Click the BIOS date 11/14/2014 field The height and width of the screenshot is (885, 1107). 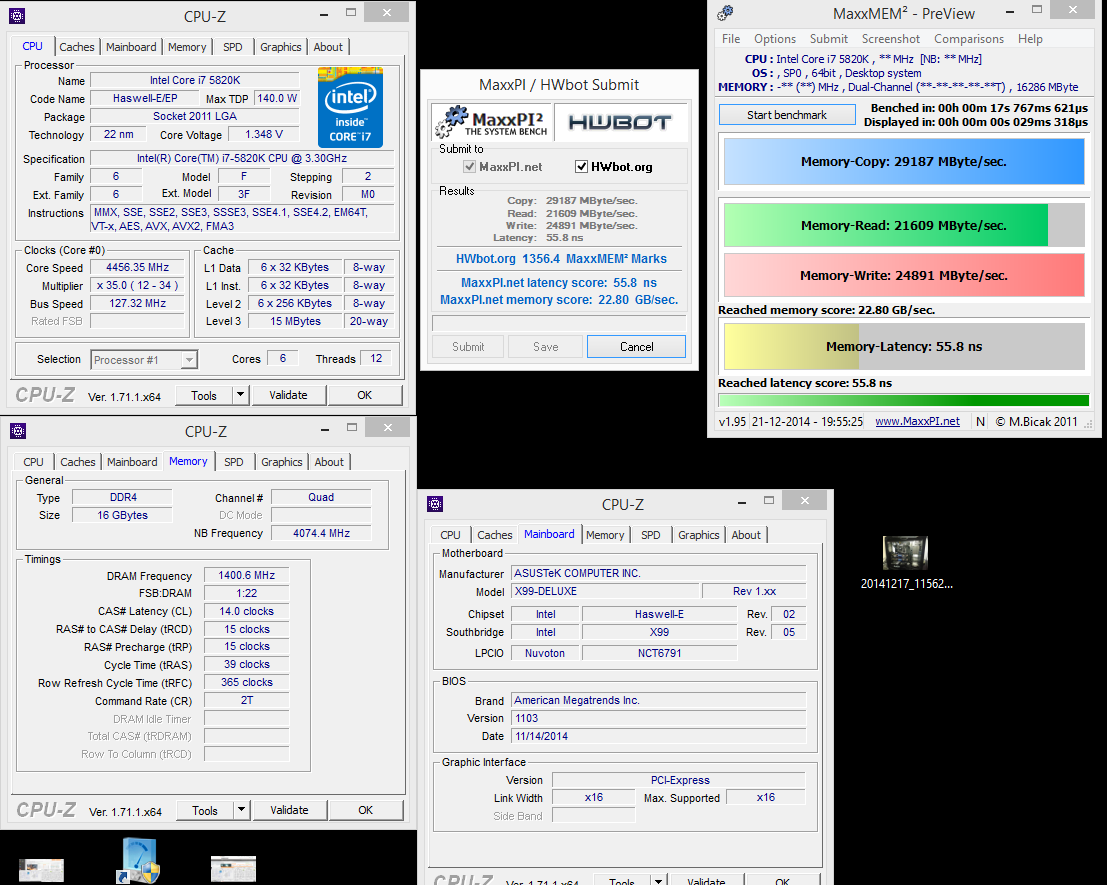[658, 736]
